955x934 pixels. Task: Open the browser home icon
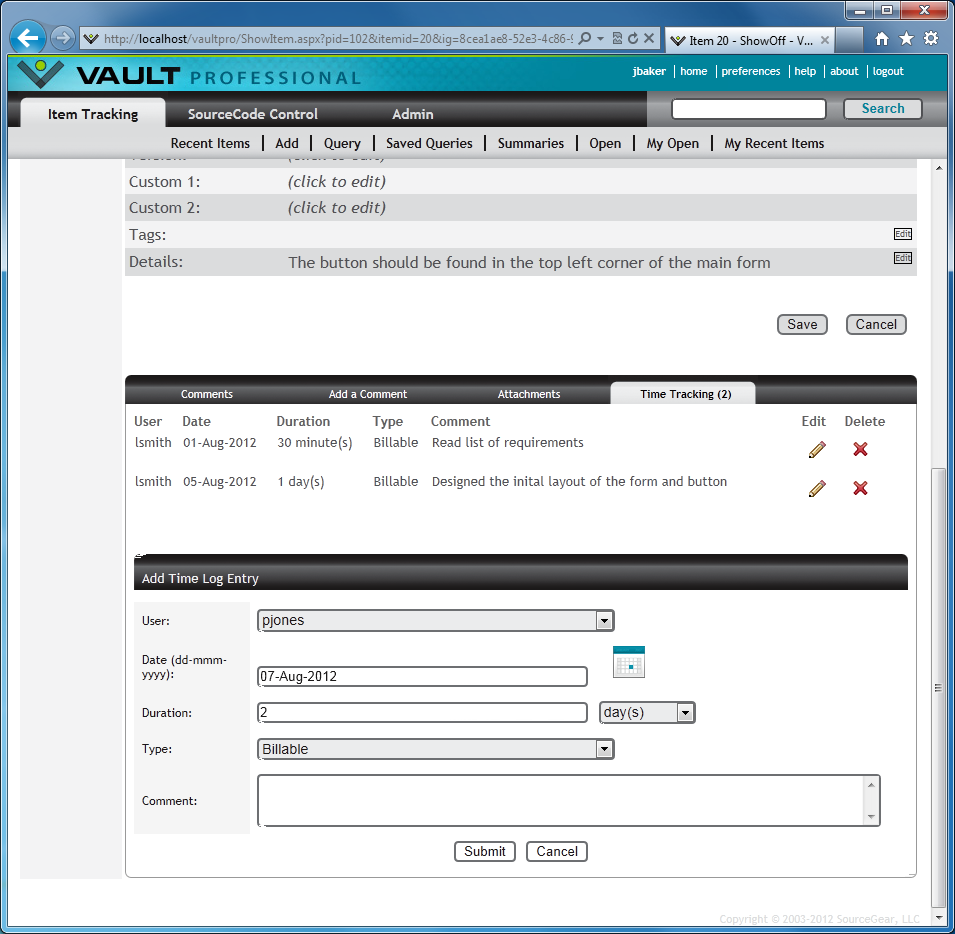tap(881, 39)
